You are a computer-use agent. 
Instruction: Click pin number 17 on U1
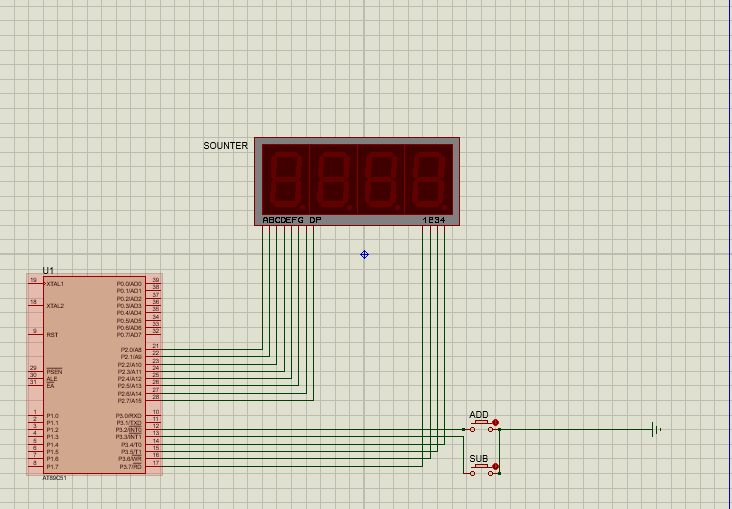tap(156, 463)
